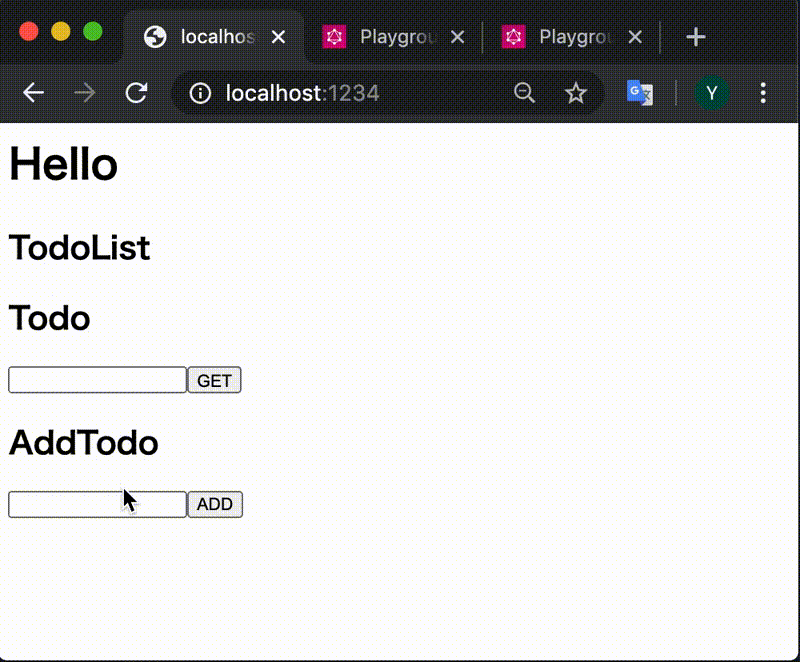Click inside the AddTodo text input field
800x662 pixels.
pyautogui.click(x=95, y=504)
